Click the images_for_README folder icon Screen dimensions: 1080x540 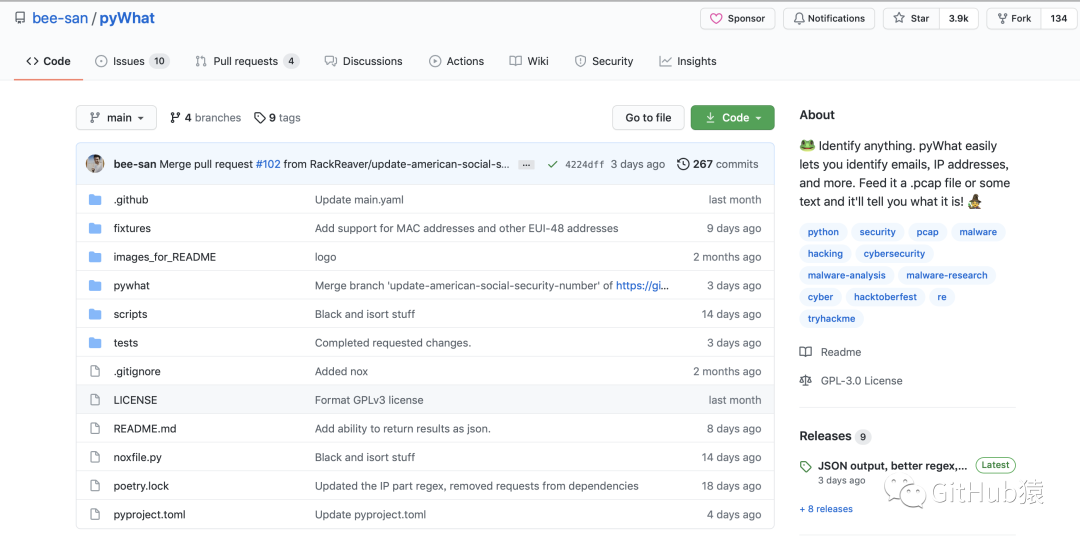pos(95,257)
